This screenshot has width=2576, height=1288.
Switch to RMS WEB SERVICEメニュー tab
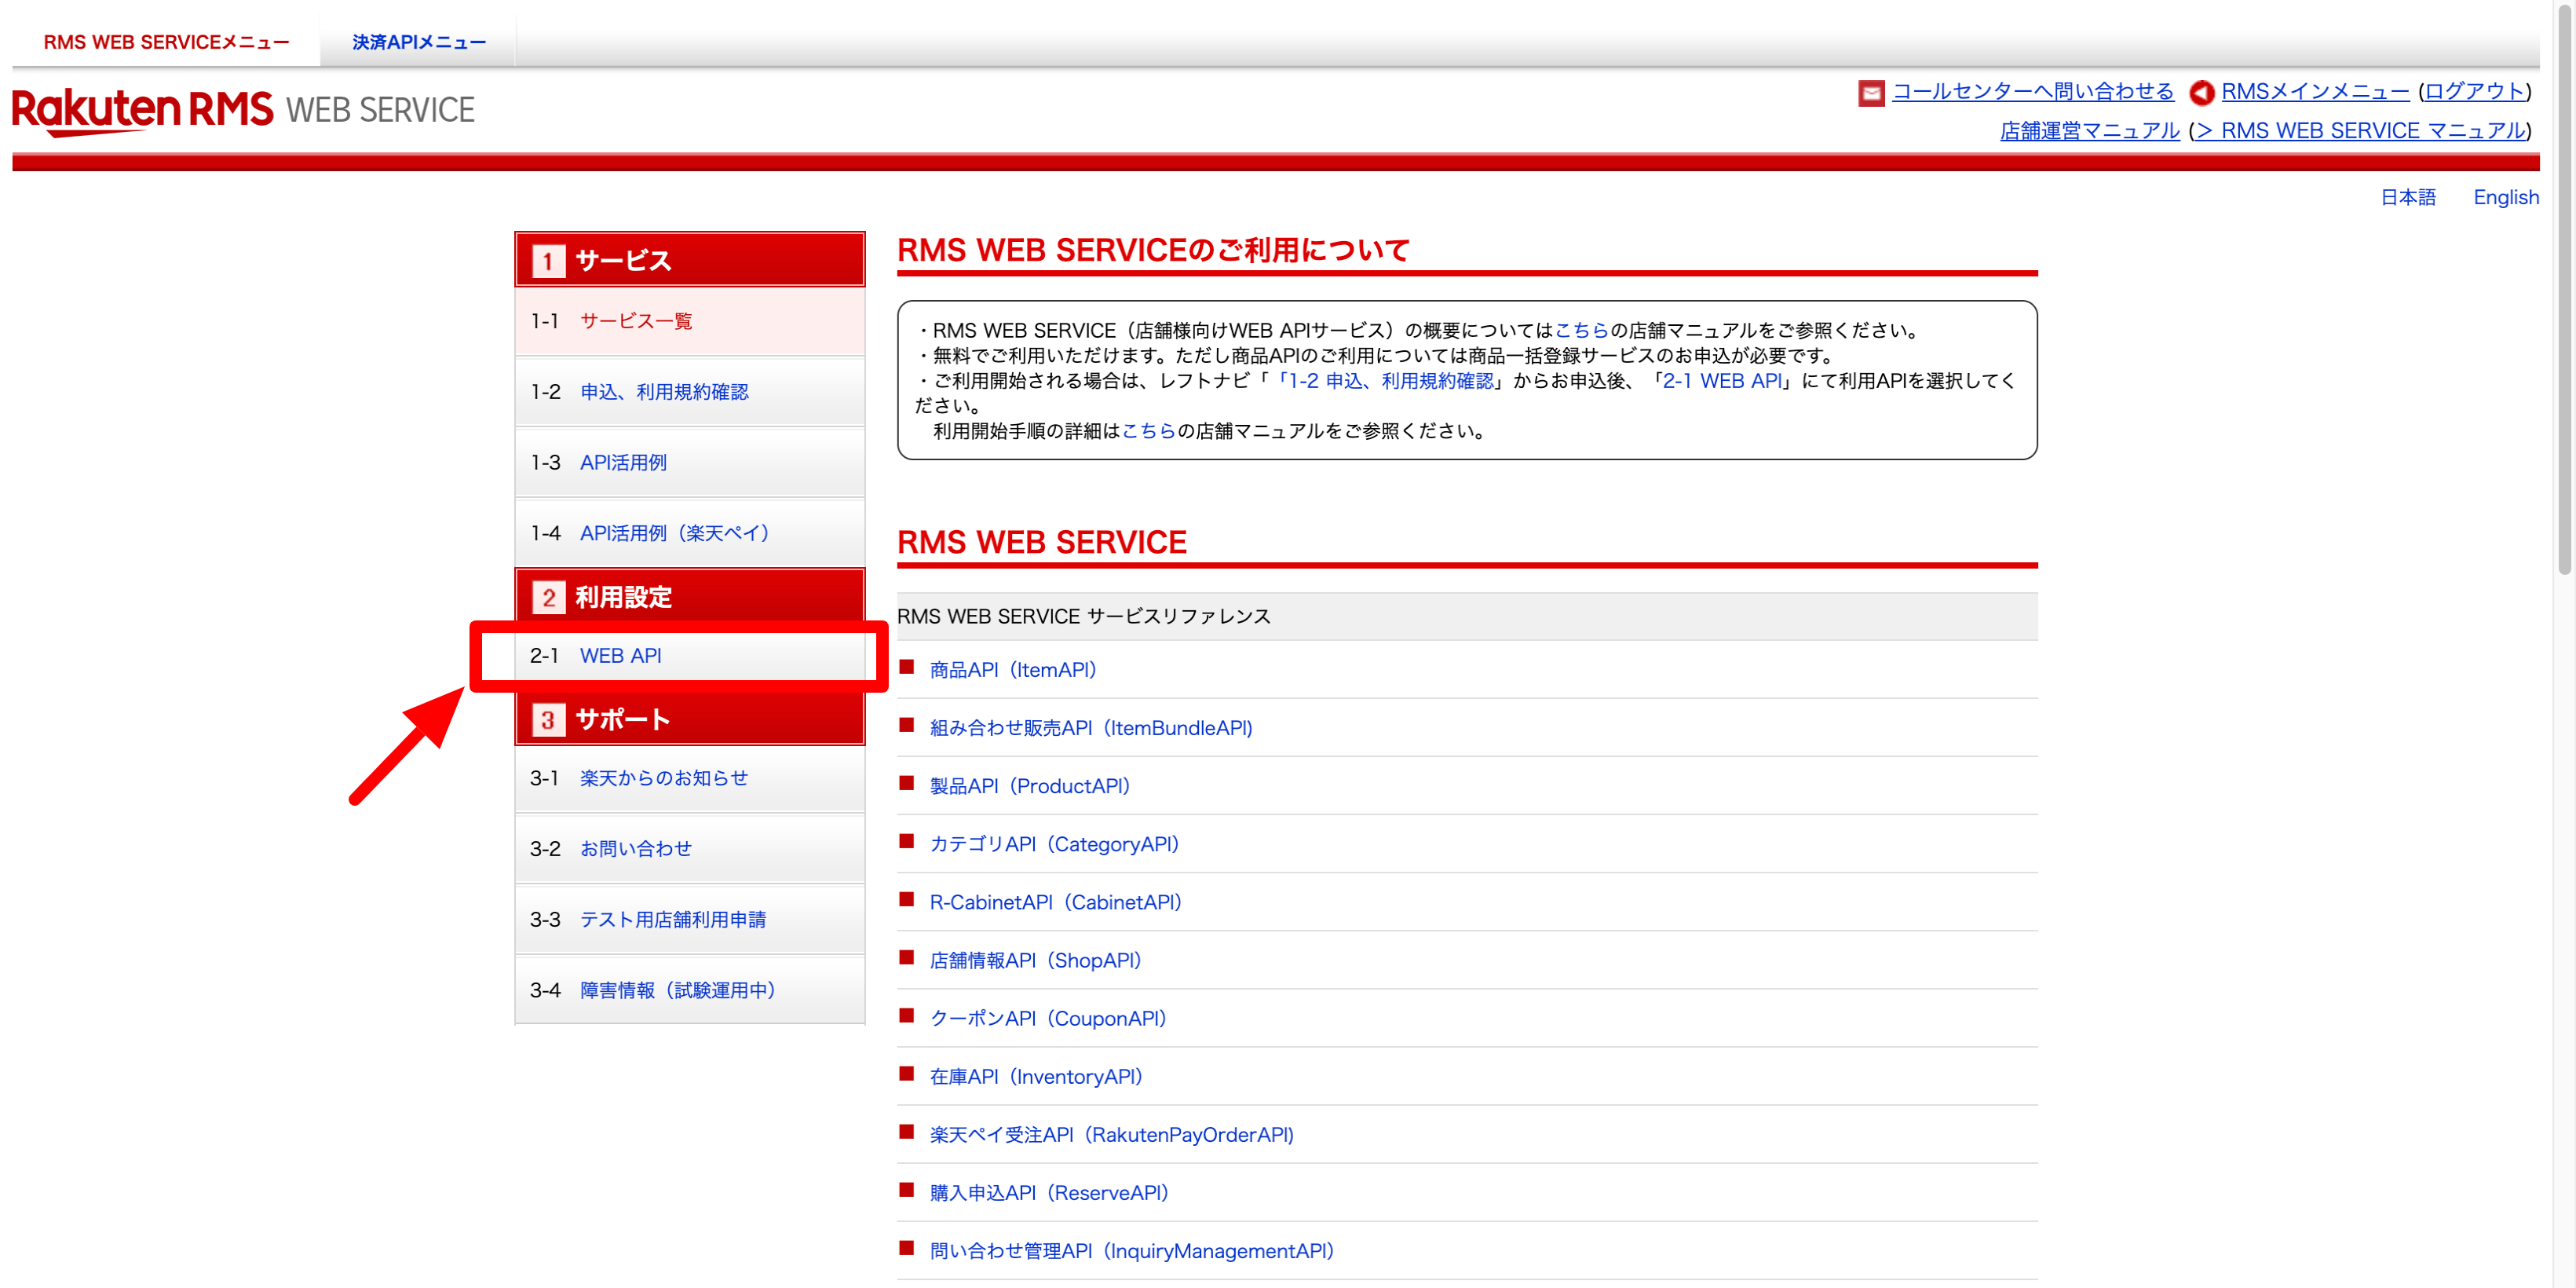166,42
